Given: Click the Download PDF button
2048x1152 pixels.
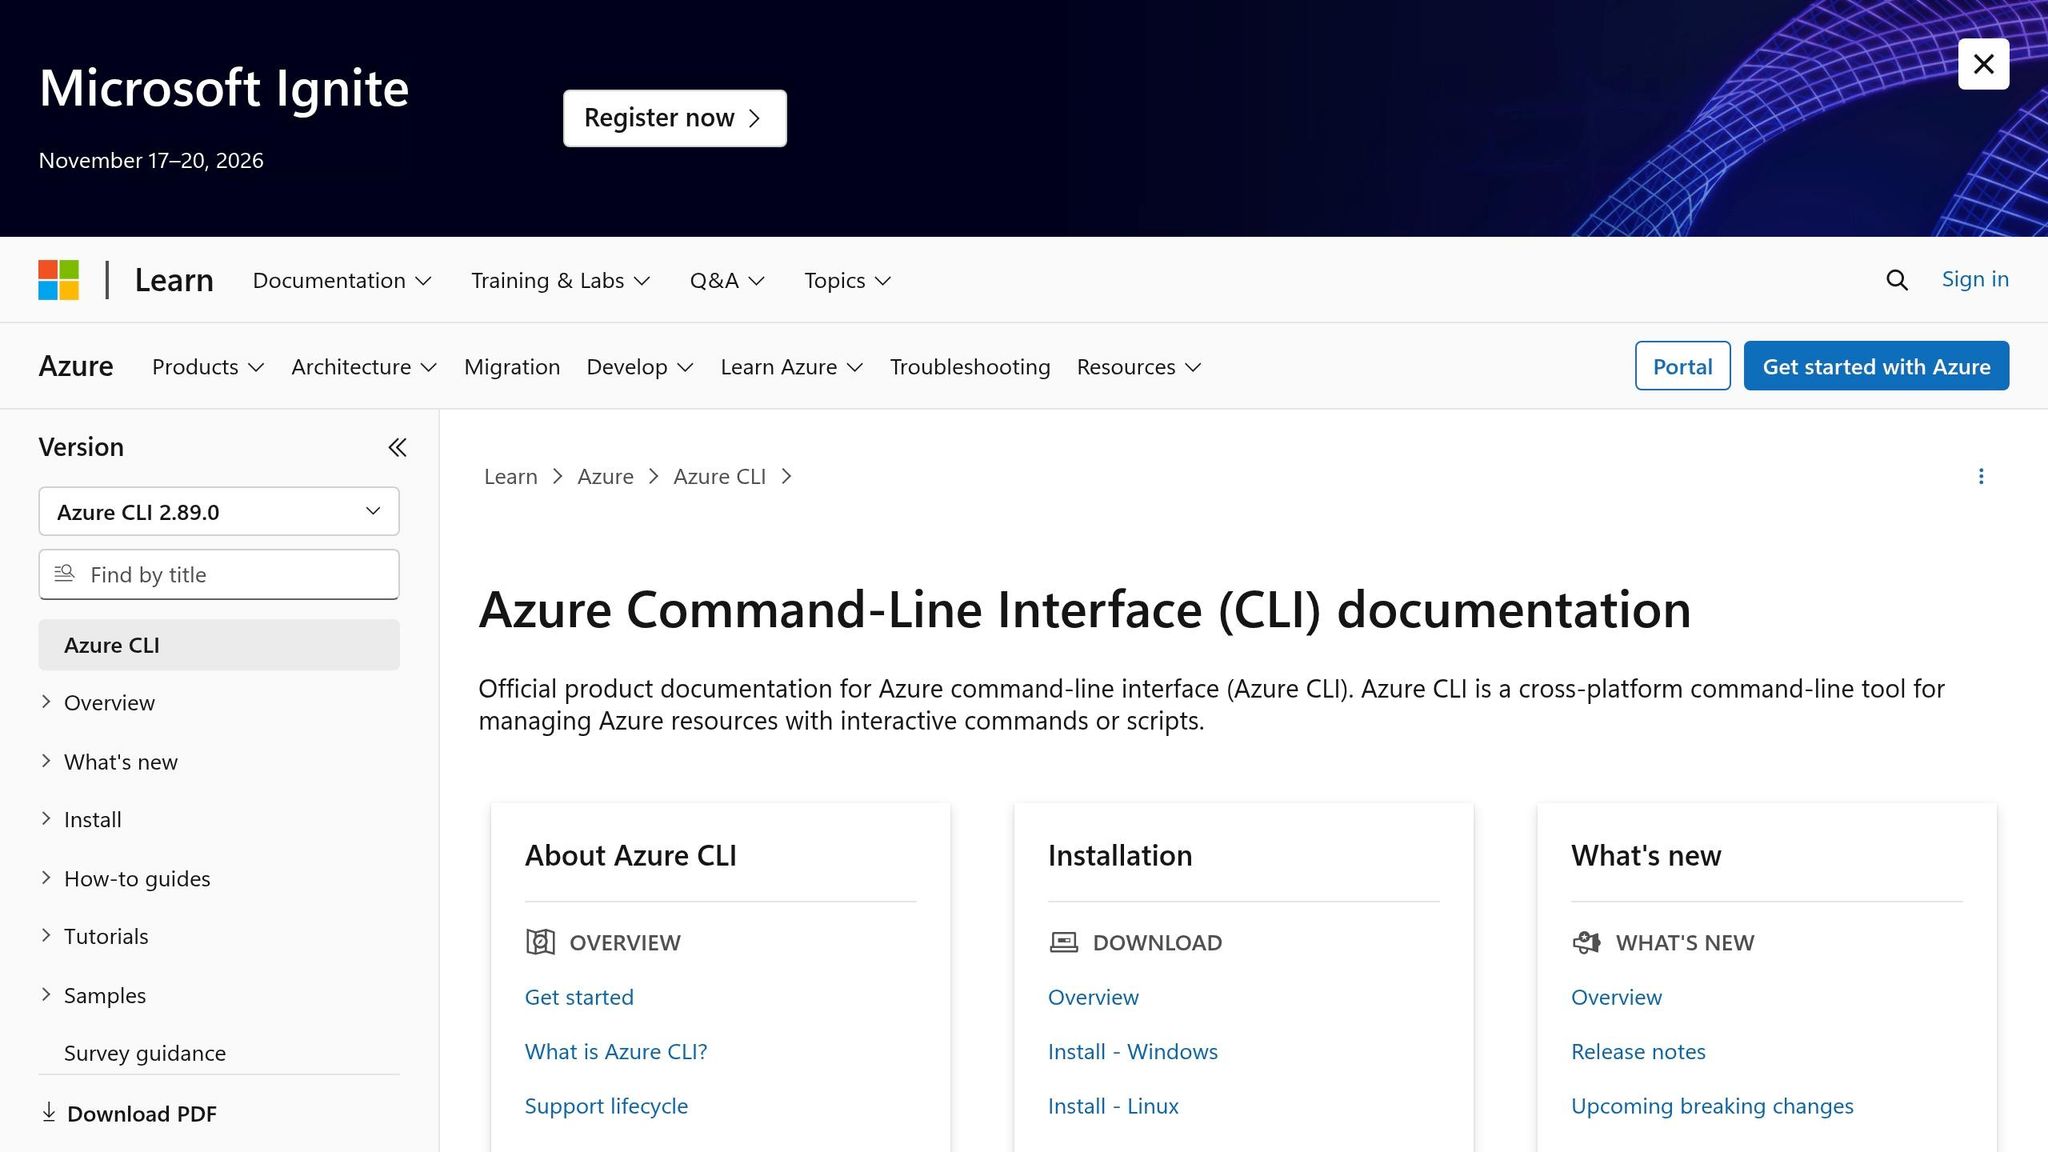Looking at the screenshot, I should pos(128,1113).
